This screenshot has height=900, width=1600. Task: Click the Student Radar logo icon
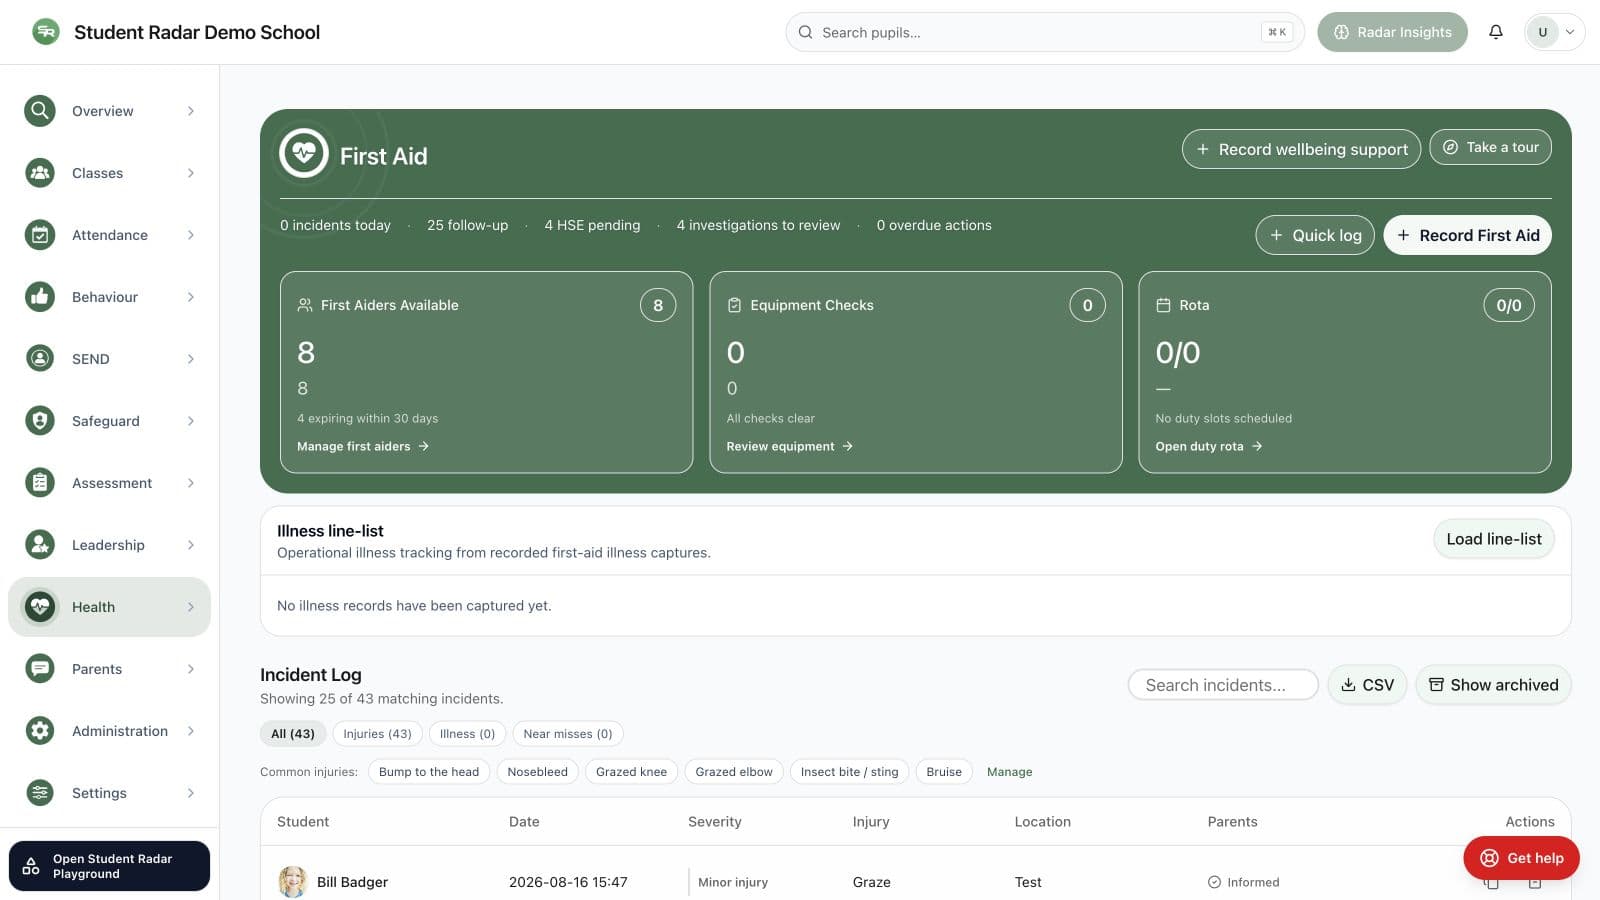click(45, 32)
